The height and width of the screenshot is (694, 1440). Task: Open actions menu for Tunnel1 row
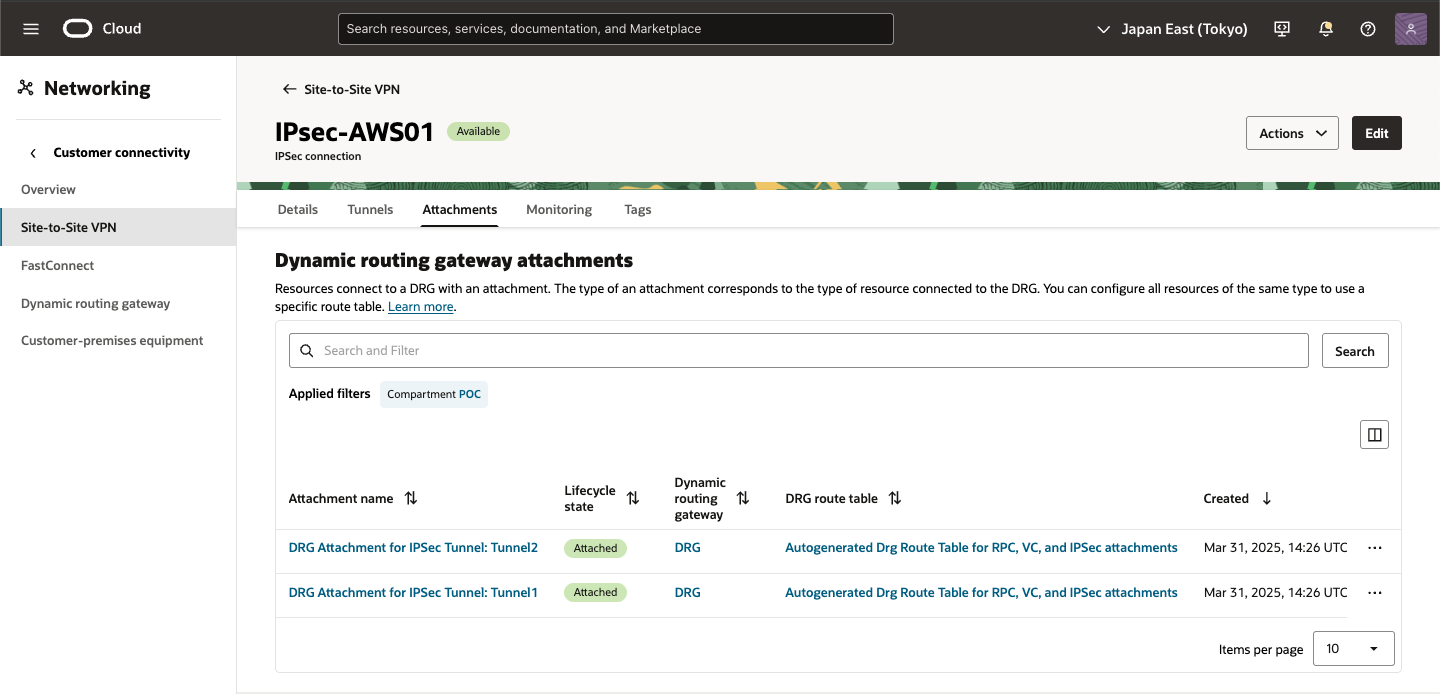tap(1374, 593)
